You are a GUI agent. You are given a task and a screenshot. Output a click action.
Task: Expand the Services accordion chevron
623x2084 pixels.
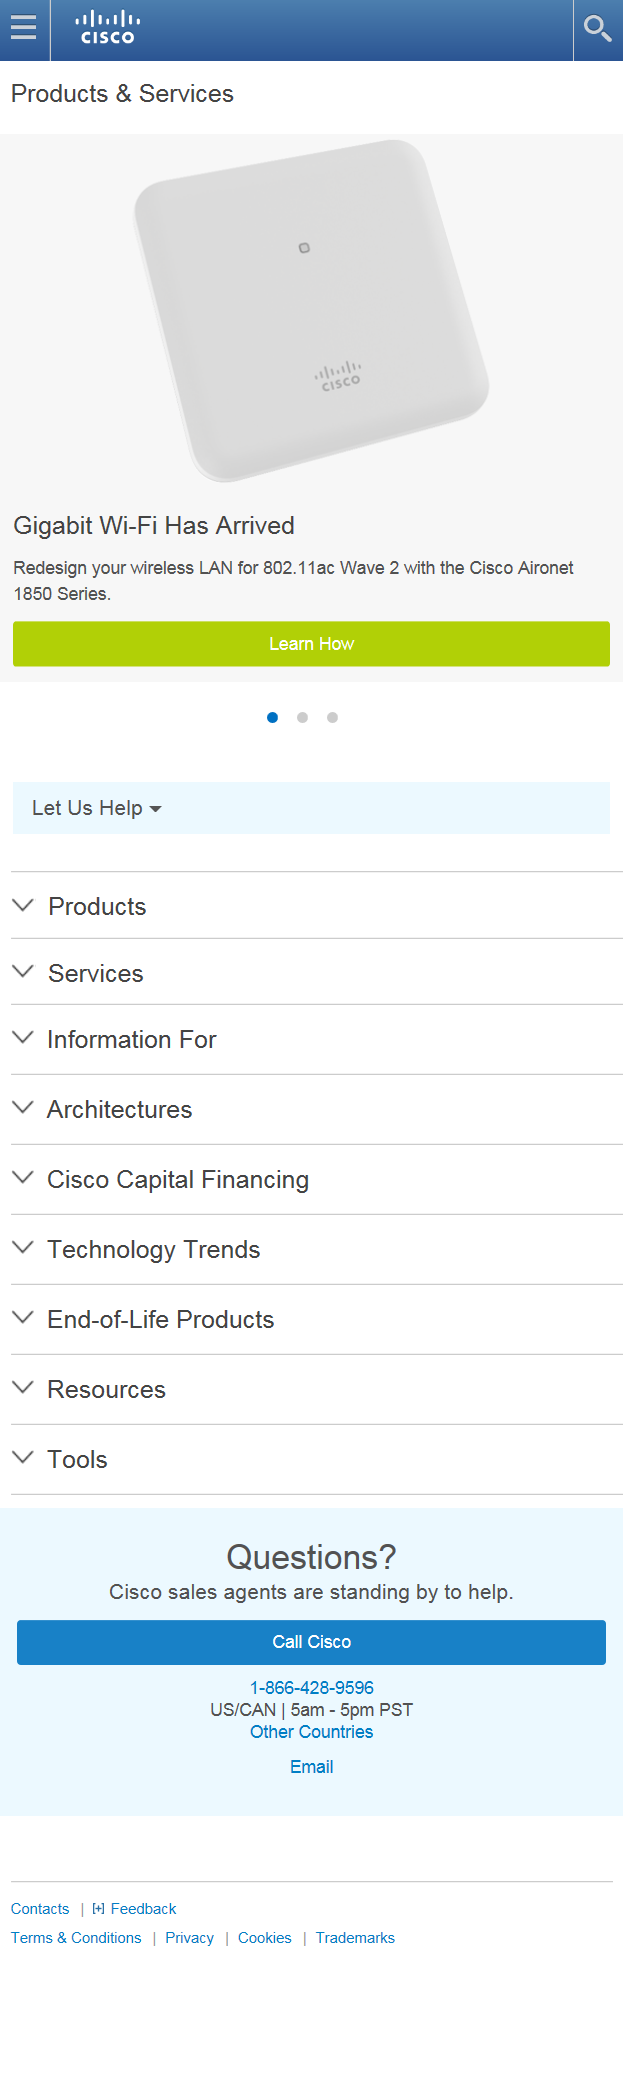pos(23,972)
